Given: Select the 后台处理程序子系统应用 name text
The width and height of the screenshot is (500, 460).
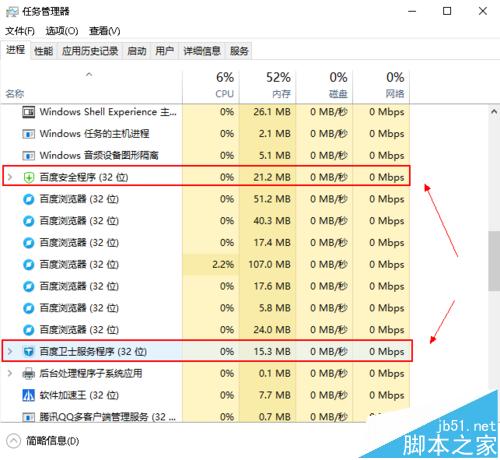Looking at the screenshot, I should (91, 373).
